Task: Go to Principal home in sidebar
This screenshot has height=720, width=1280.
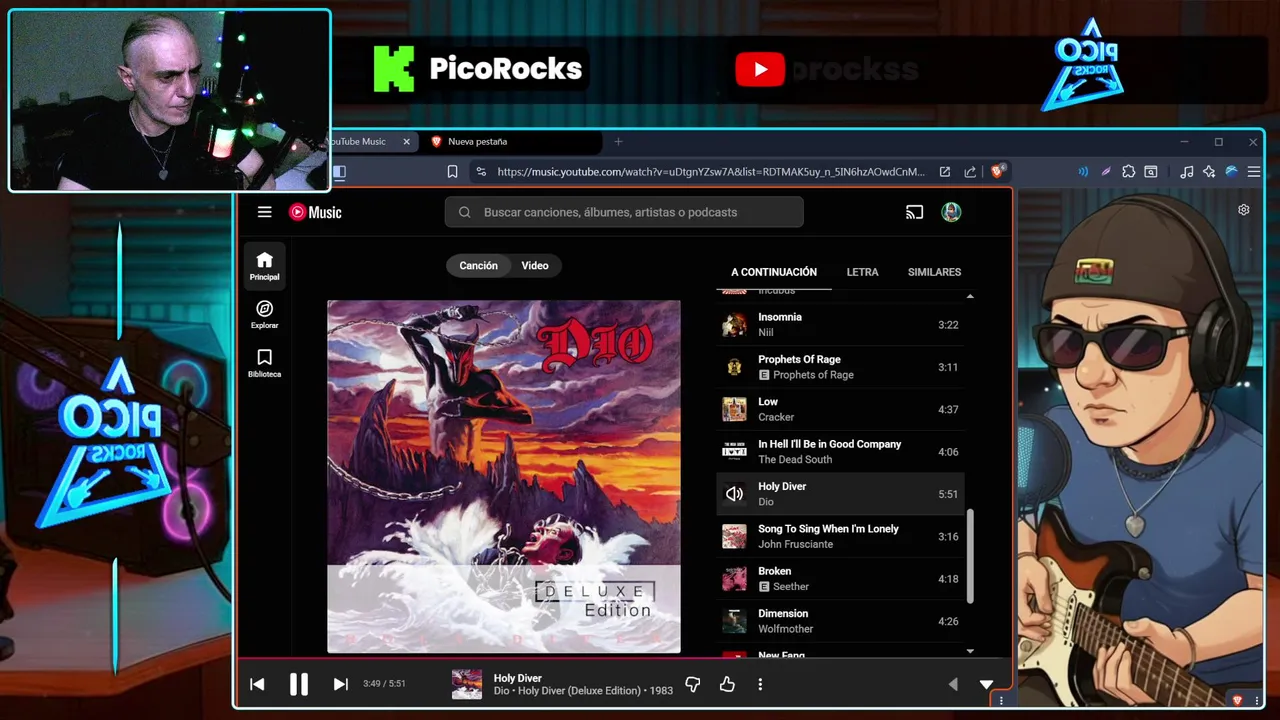Action: pos(264,266)
